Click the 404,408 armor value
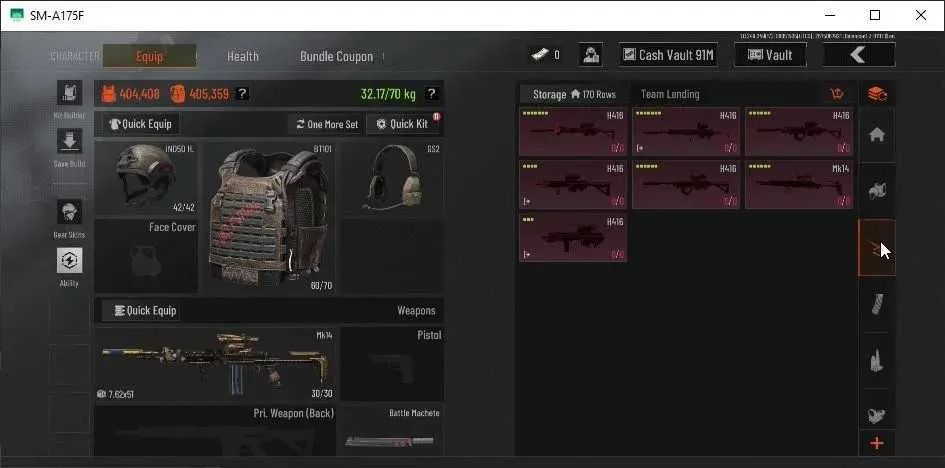This screenshot has width=945, height=468. click(x=139, y=94)
